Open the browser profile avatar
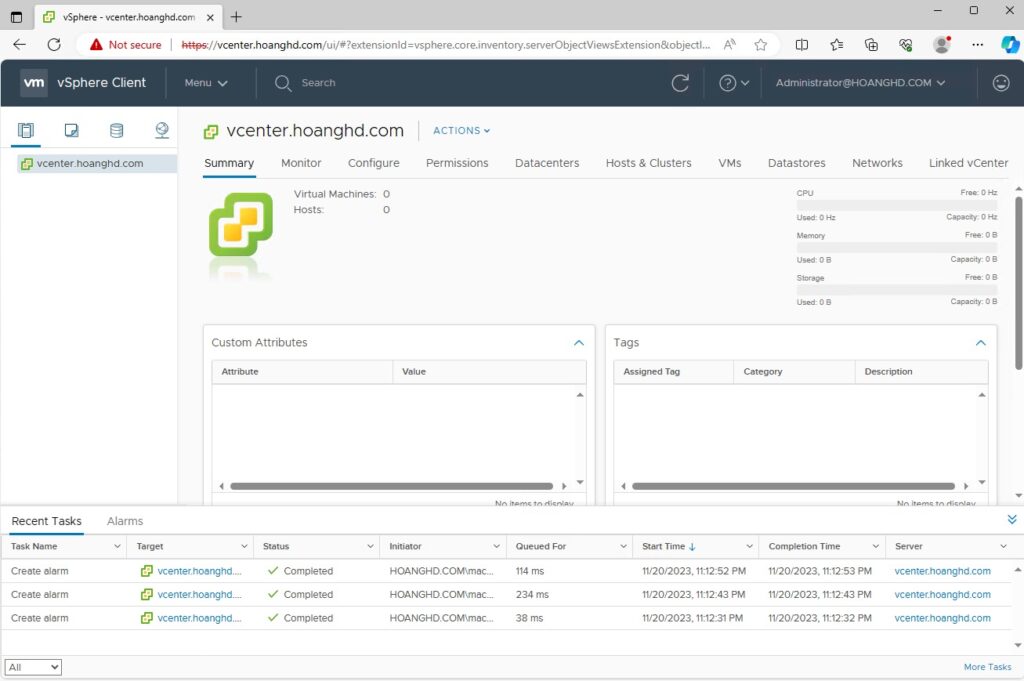The height and width of the screenshot is (681, 1024). click(942, 44)
